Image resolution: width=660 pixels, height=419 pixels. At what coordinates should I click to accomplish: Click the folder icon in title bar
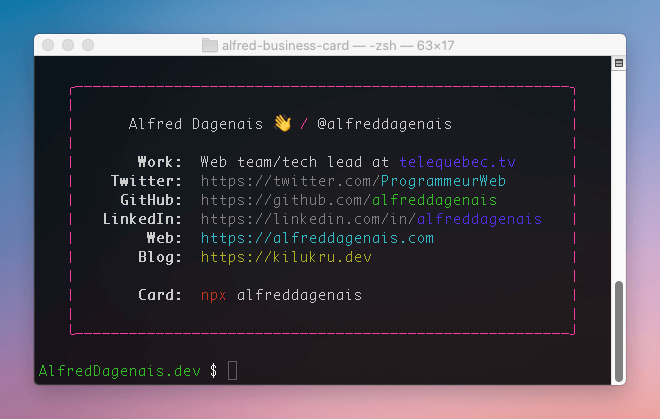tap(210, 45)
